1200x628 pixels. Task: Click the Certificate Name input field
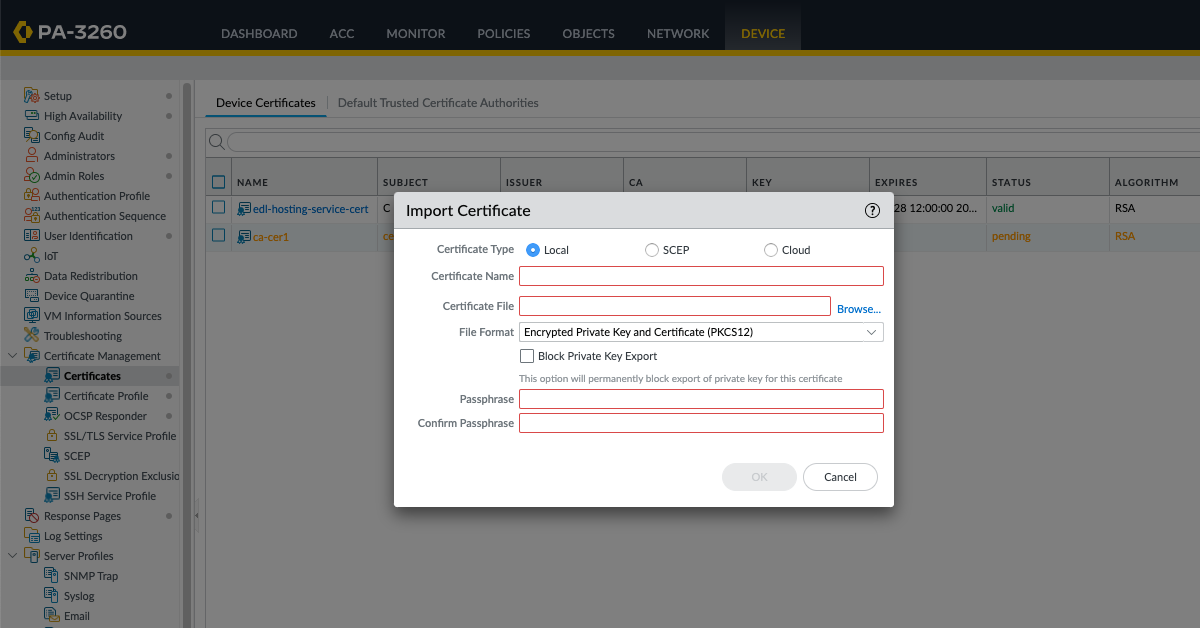coord(700,276)
